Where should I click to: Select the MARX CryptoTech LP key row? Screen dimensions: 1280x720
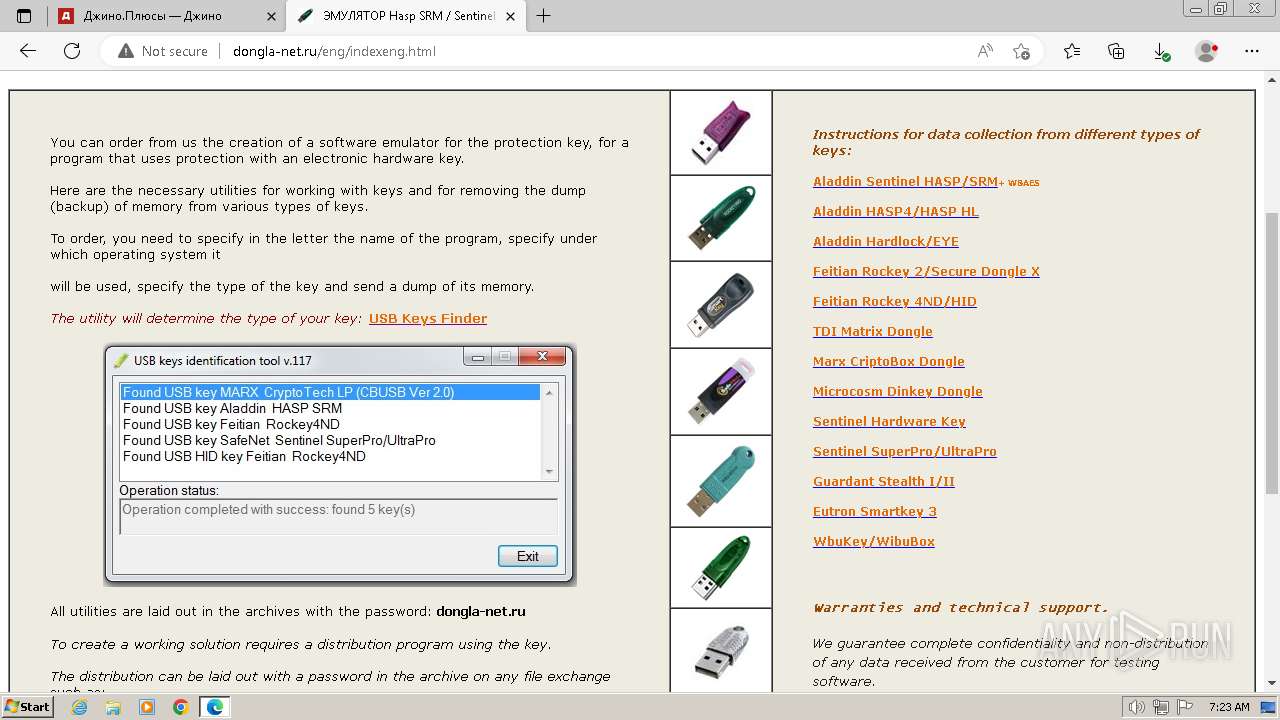[x=330, y=392]
